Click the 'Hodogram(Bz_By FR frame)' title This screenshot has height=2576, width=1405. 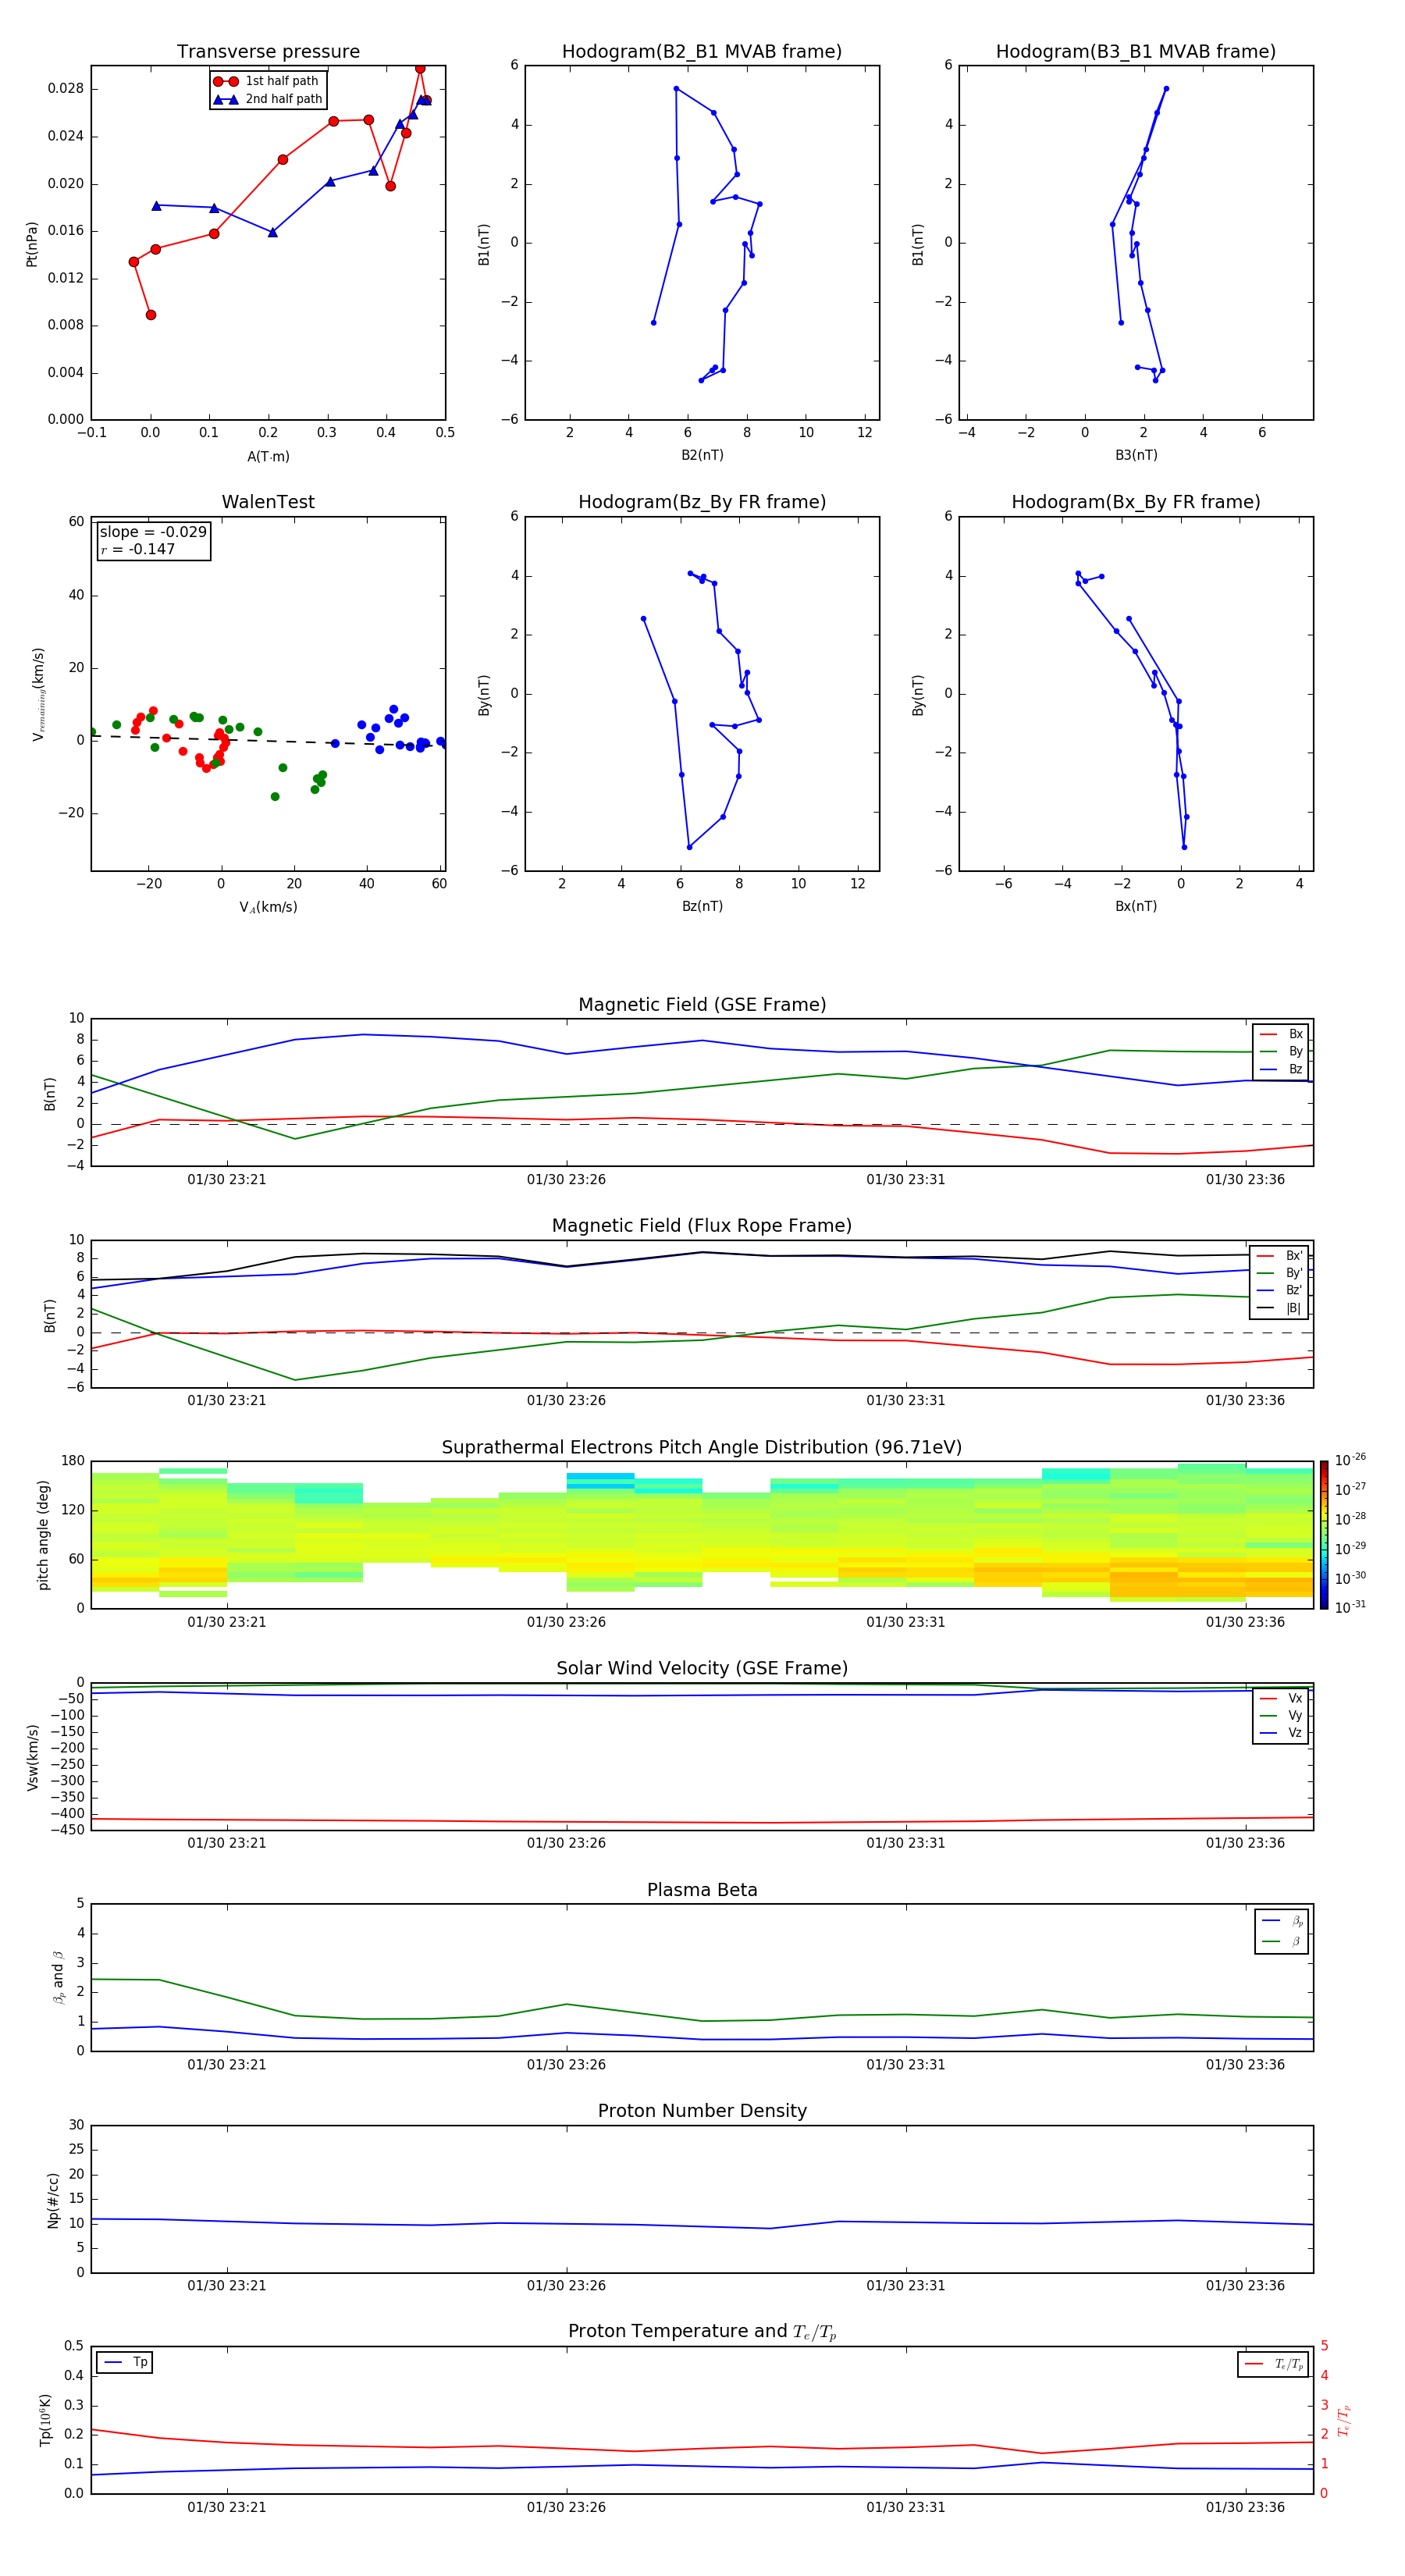(x=702, y=502)
